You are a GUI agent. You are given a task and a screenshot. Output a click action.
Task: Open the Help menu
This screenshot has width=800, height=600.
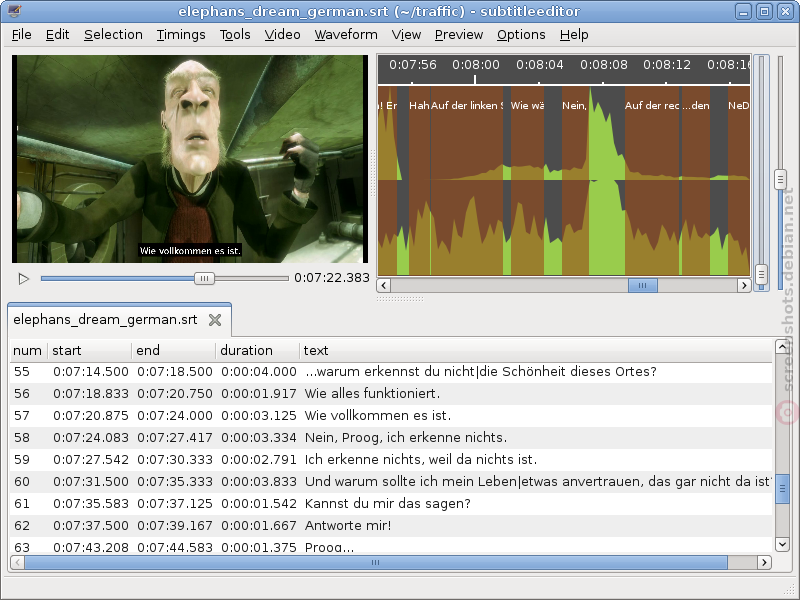574,35
